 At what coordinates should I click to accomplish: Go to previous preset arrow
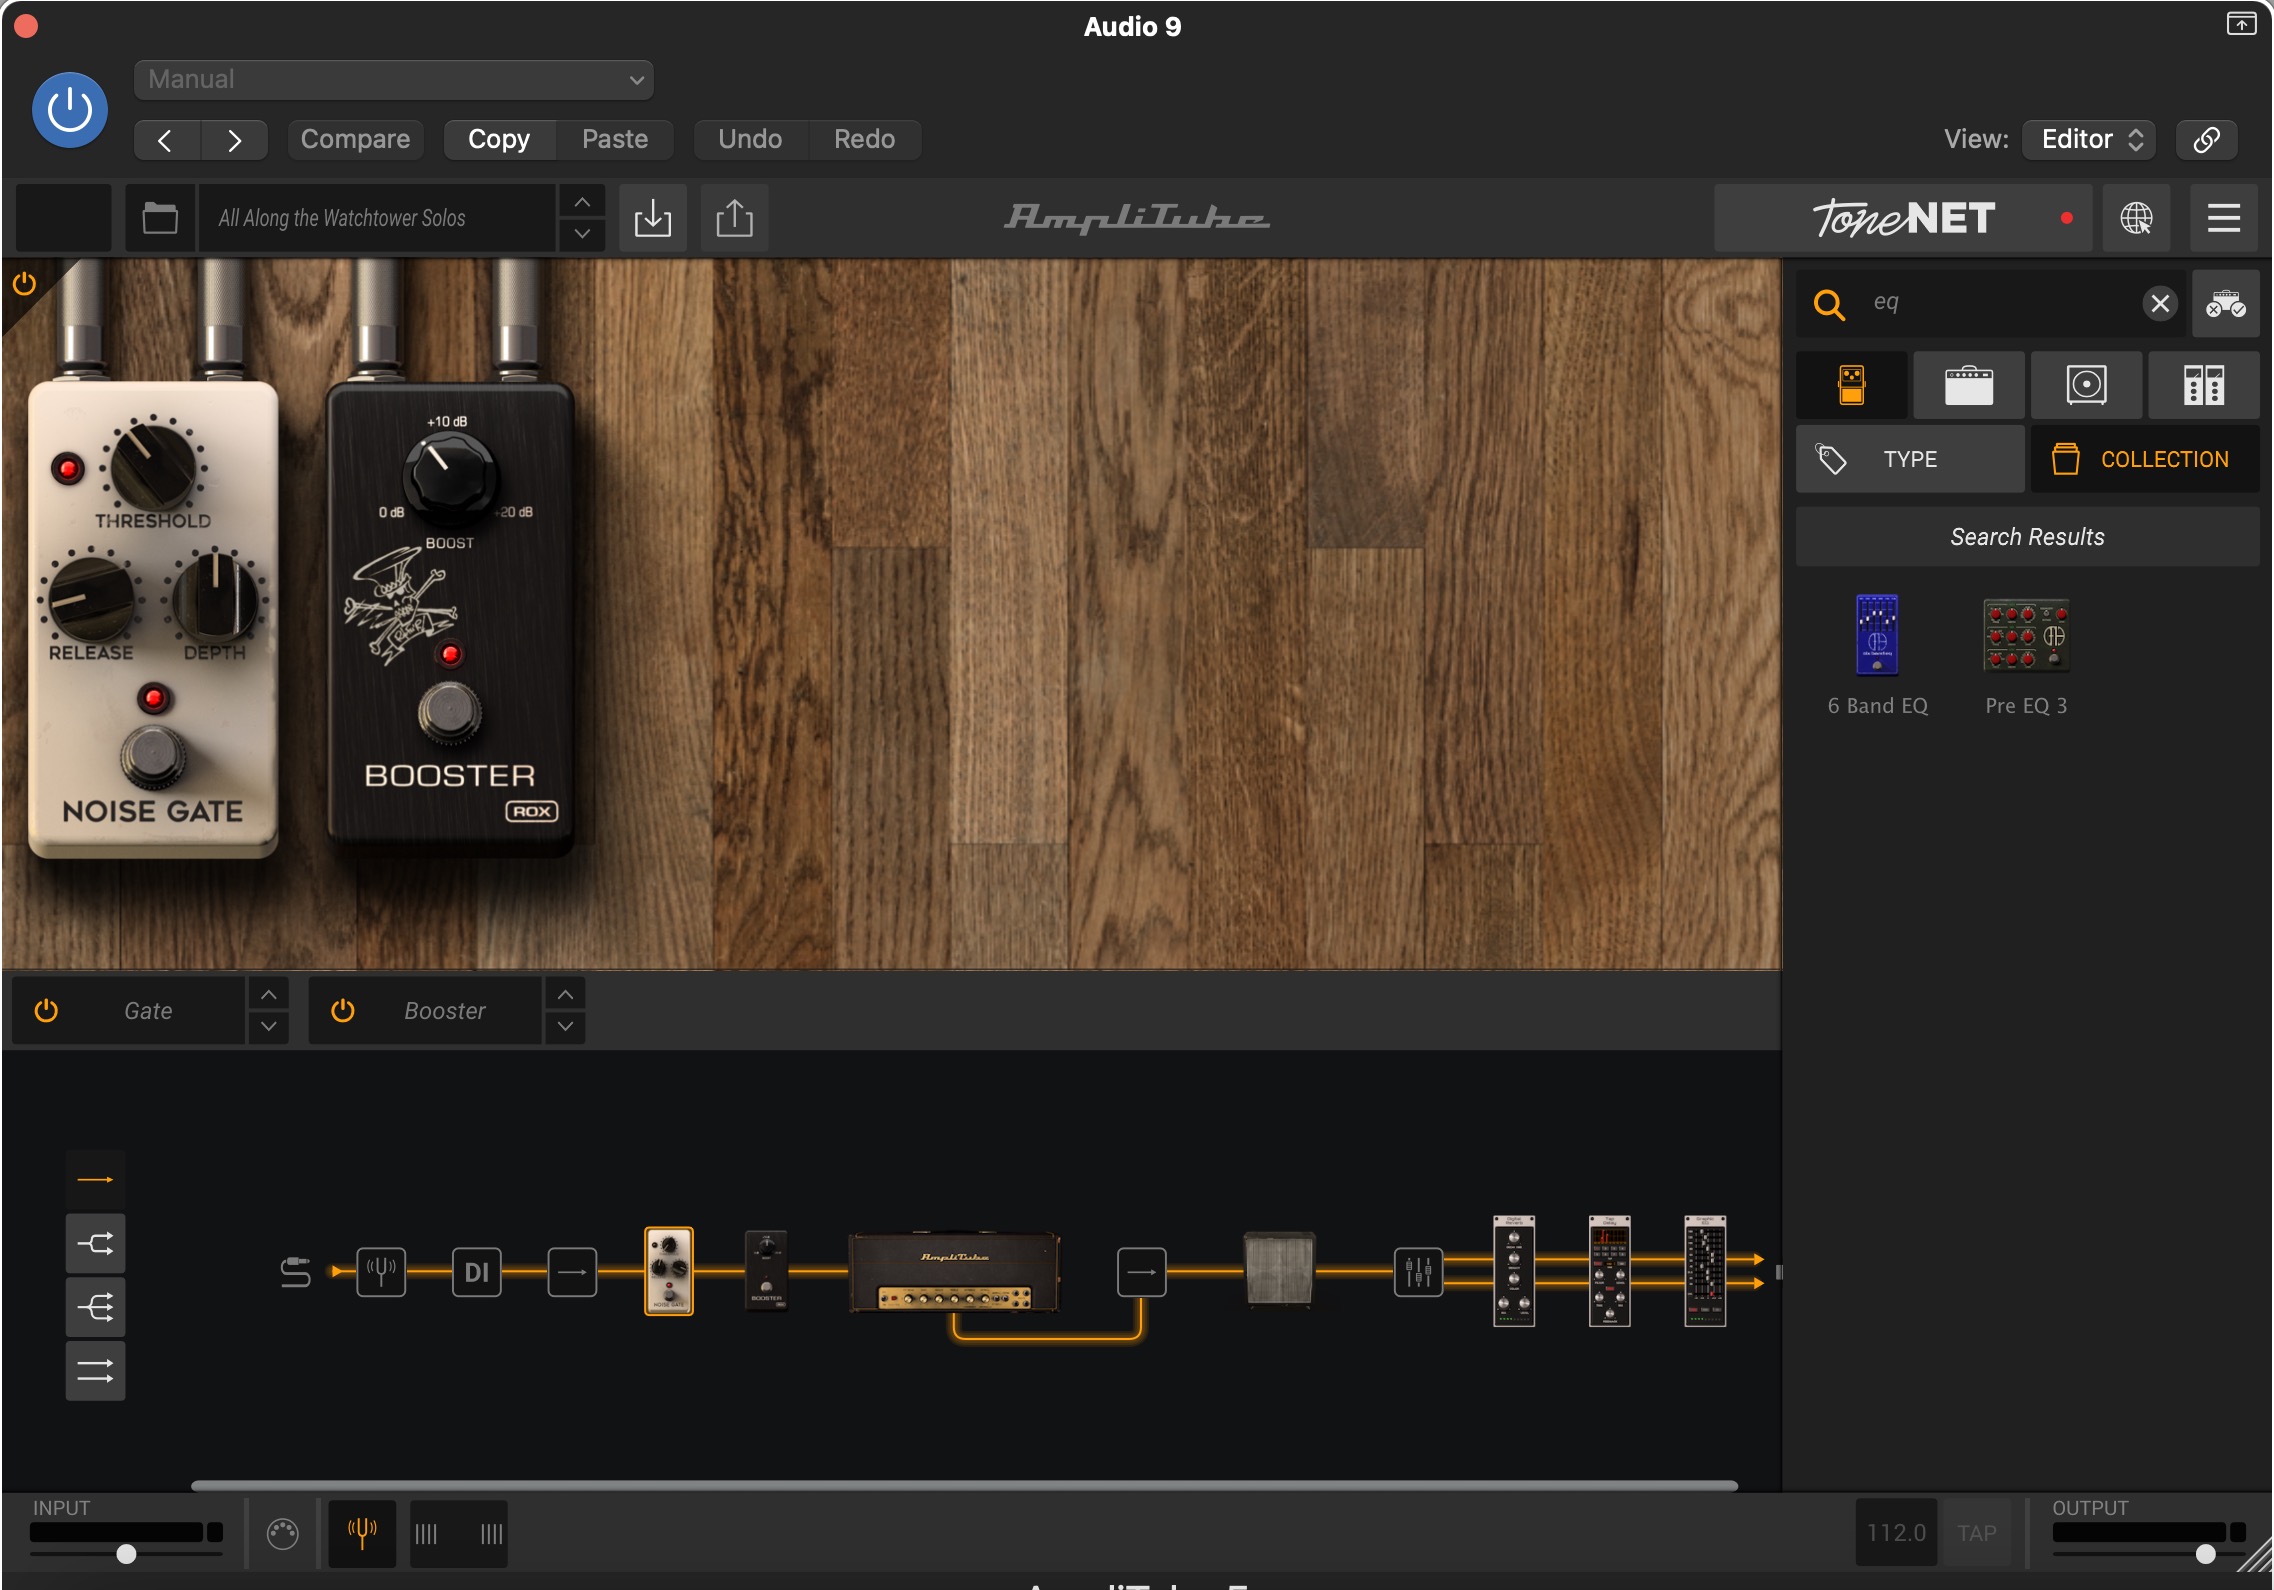[166, 140]
